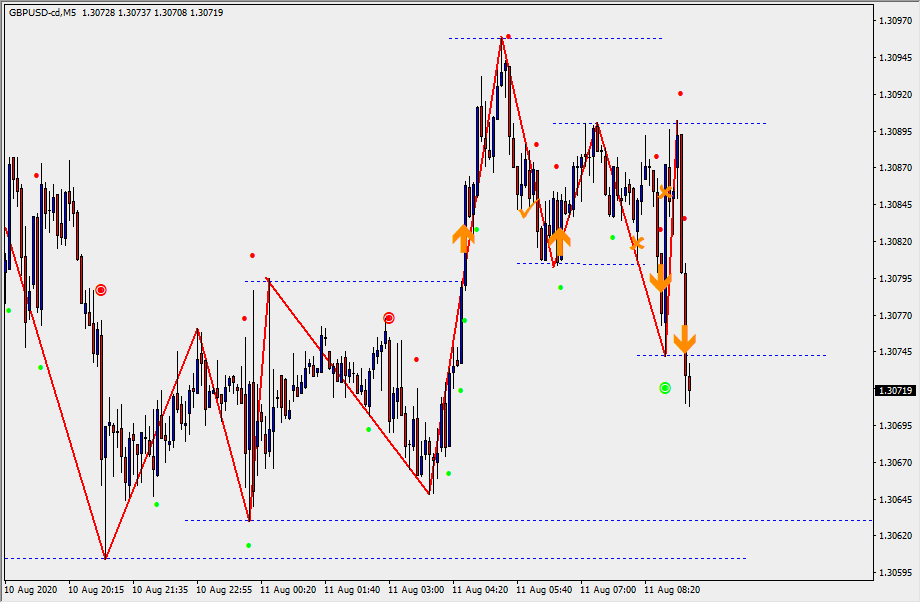Click the first orange up arrow on the rally
921x603 pixels.
tap(462, 238)
